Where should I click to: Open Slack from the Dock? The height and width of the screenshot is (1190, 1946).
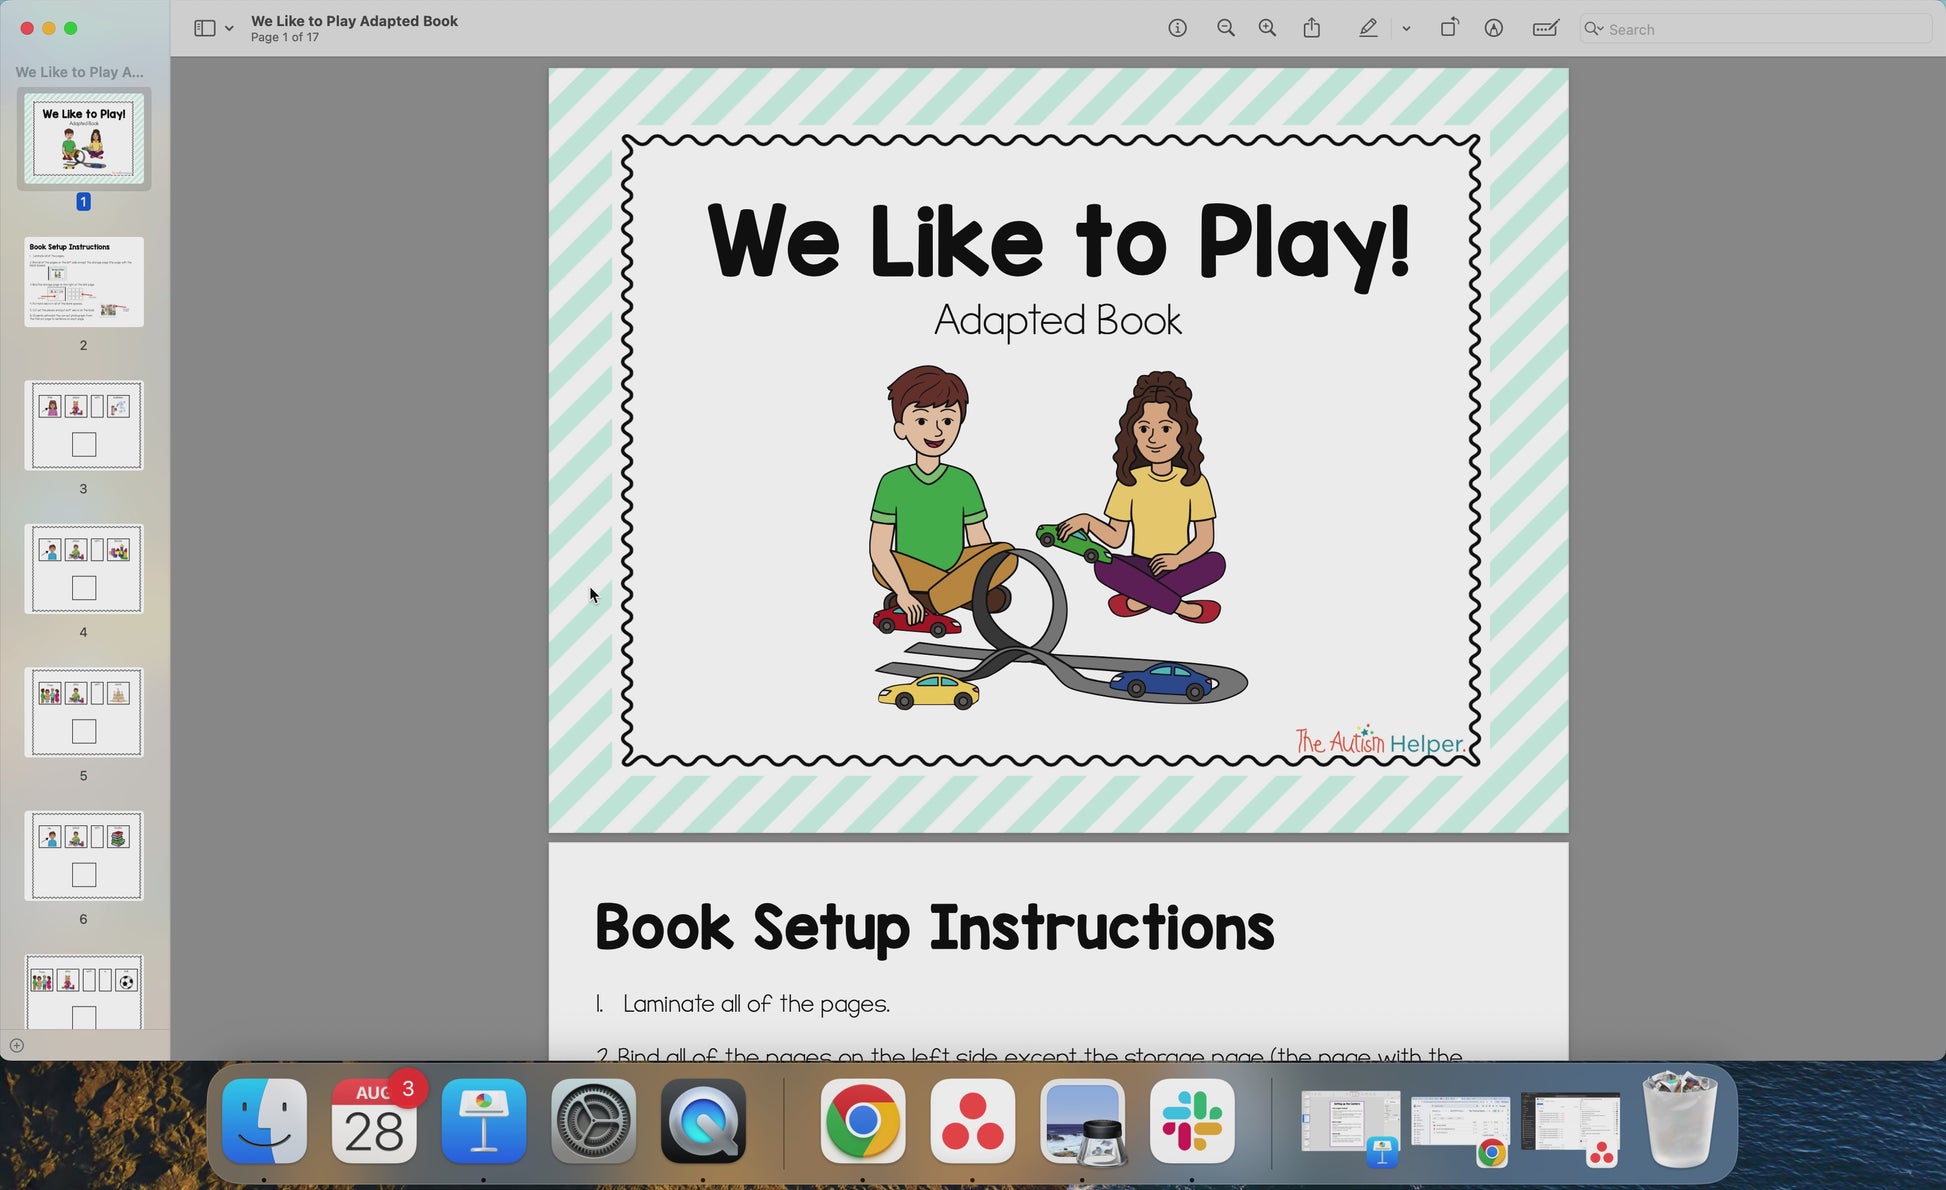pyautogui.click(x=1192, y=1122)
